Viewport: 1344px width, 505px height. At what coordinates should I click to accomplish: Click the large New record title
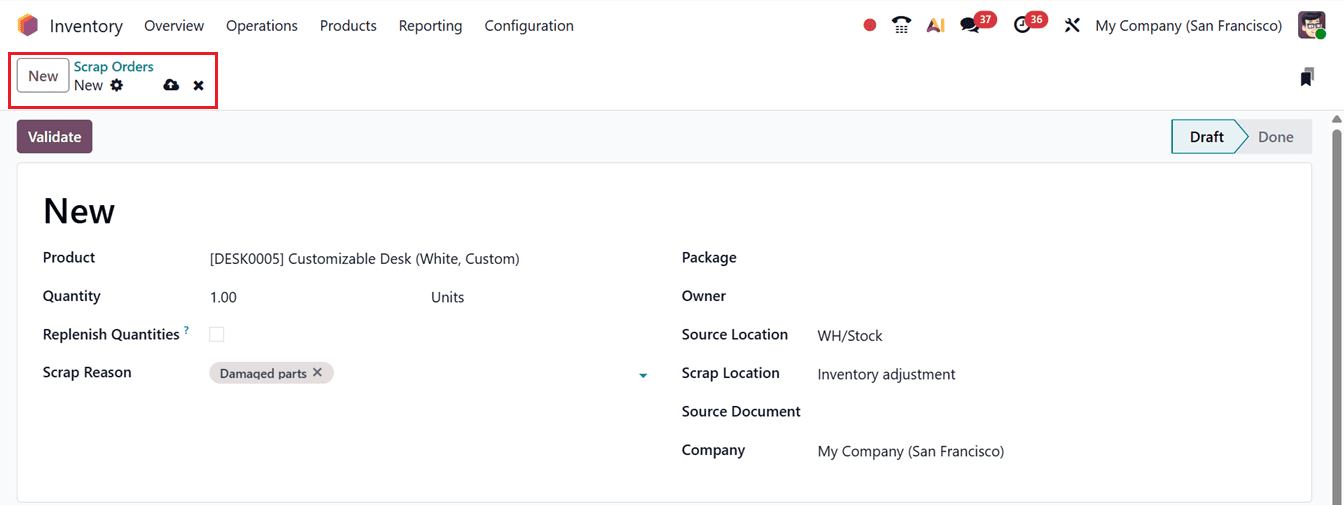[x=79, y=211]
